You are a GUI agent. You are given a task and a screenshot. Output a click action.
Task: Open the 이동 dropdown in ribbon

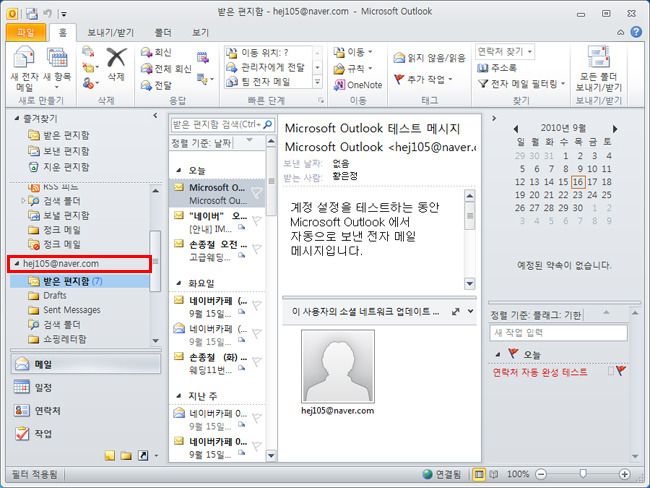(354, 52)
